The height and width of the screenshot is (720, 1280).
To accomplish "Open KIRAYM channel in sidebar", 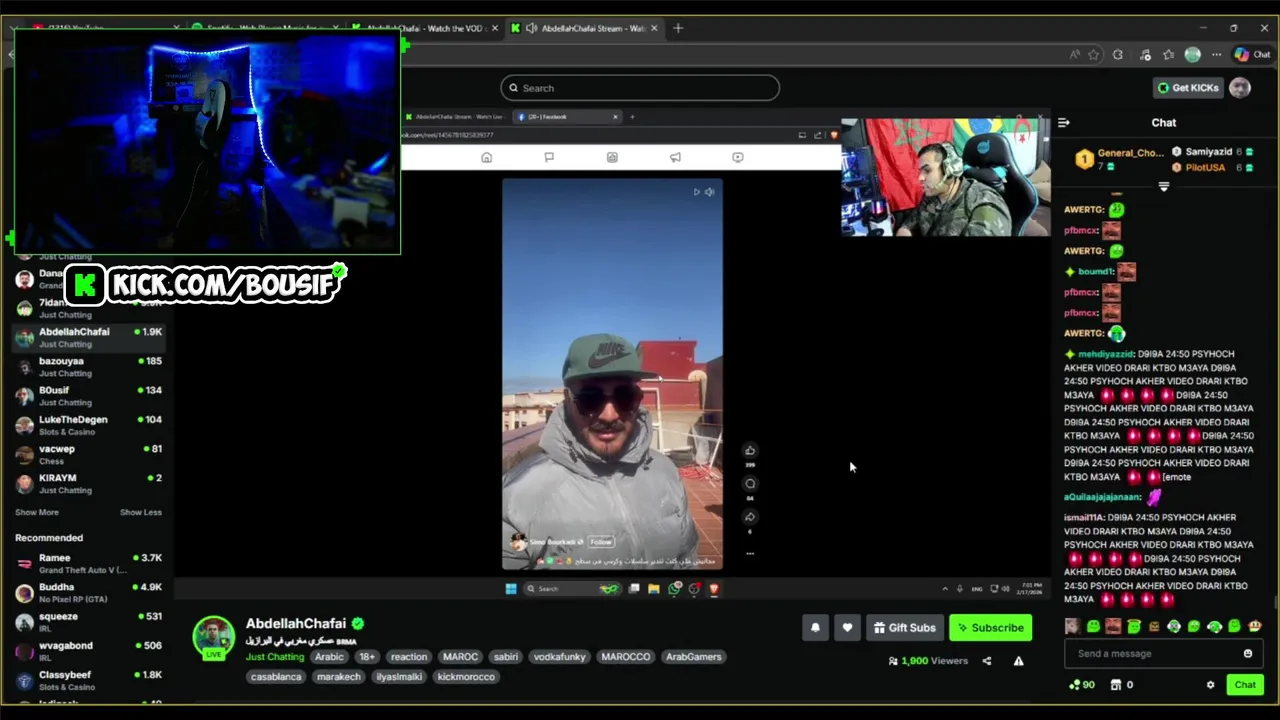I will [88, 483].
